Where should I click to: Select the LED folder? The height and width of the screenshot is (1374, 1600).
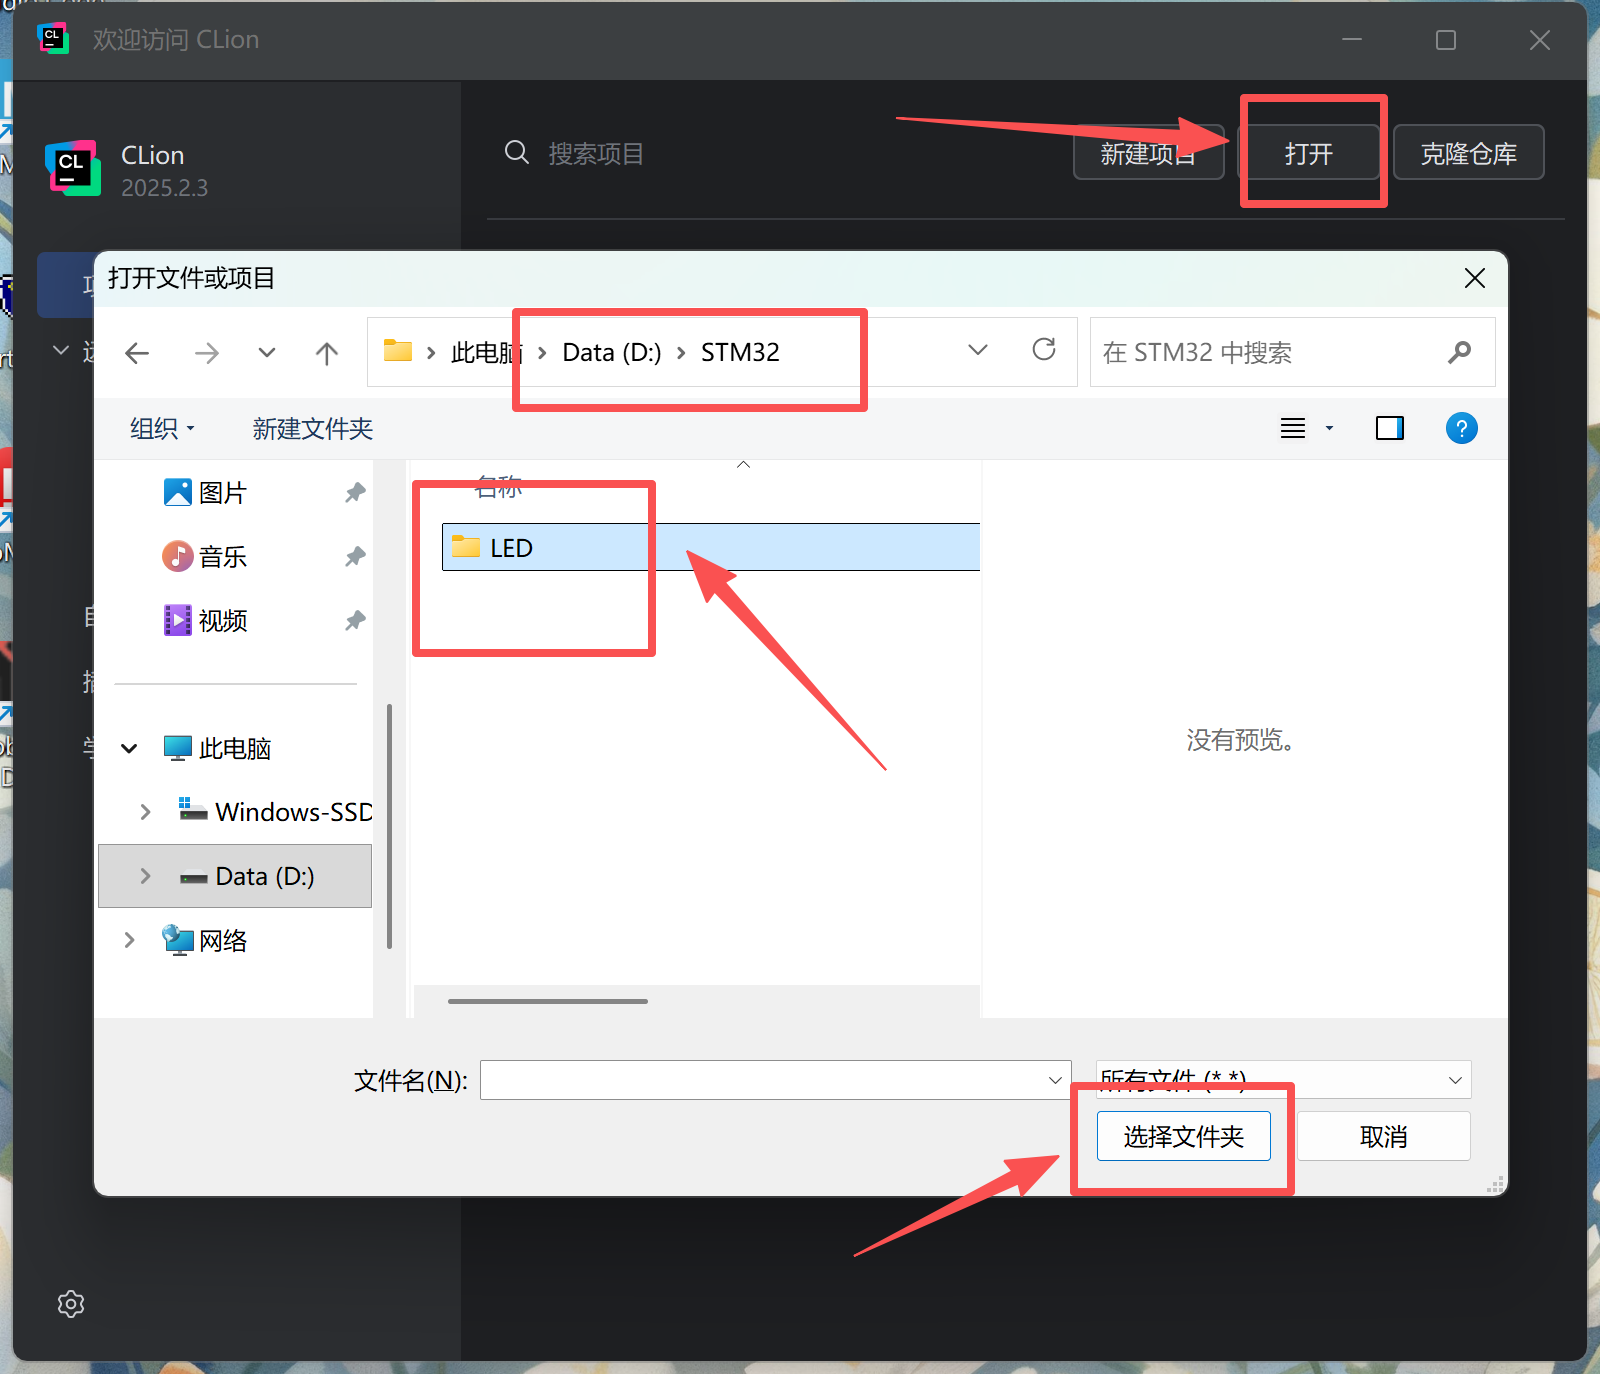coord(711,547)
